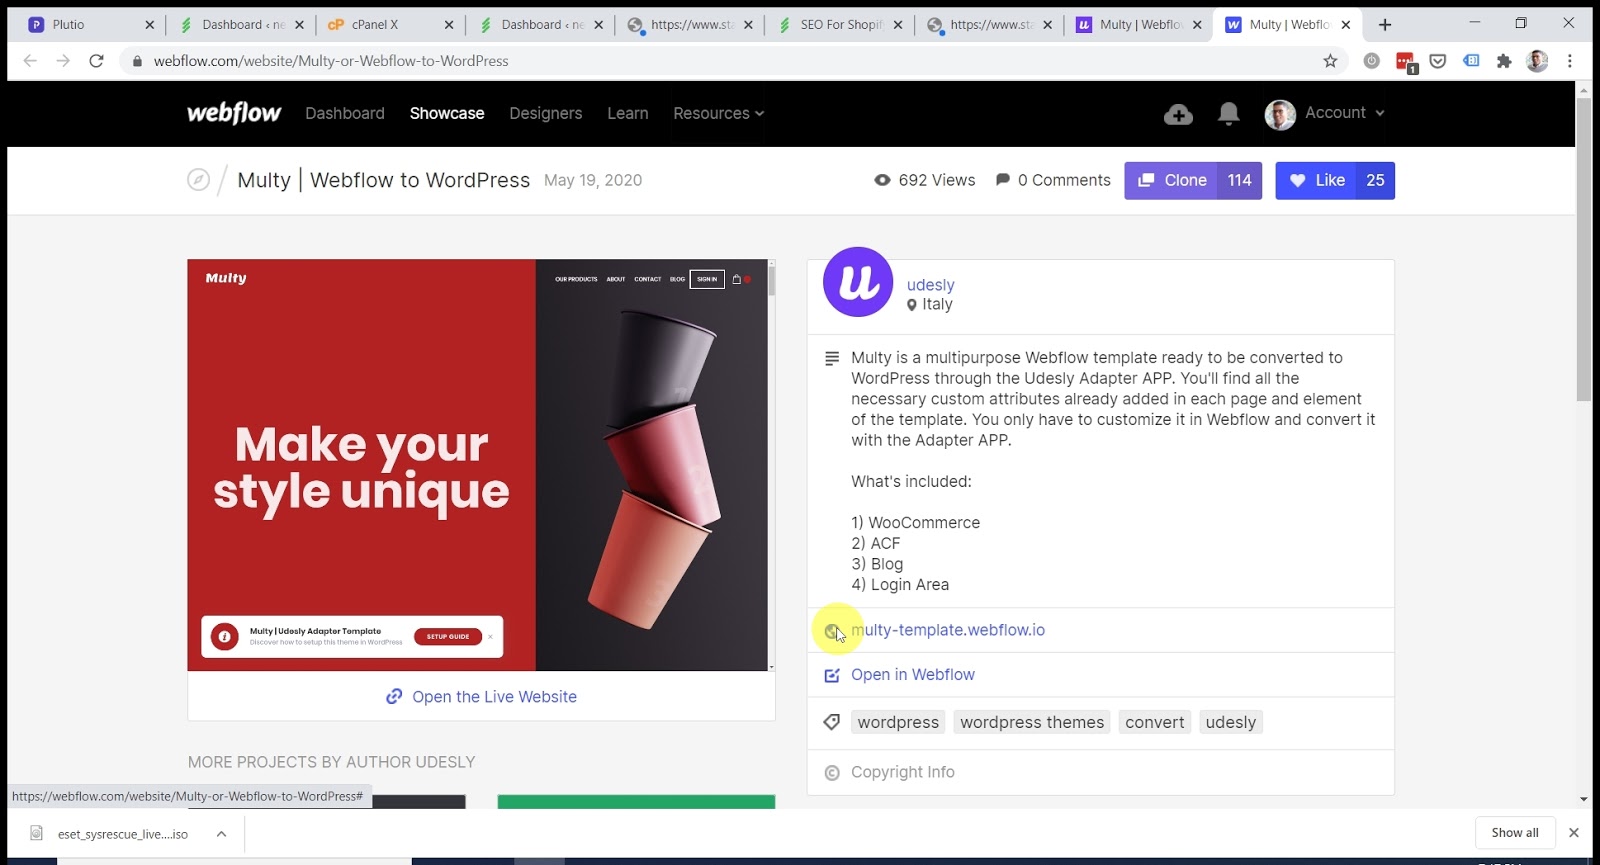Click the udesly purple profile avatar
1600x865 pixels.
point(858,282)
